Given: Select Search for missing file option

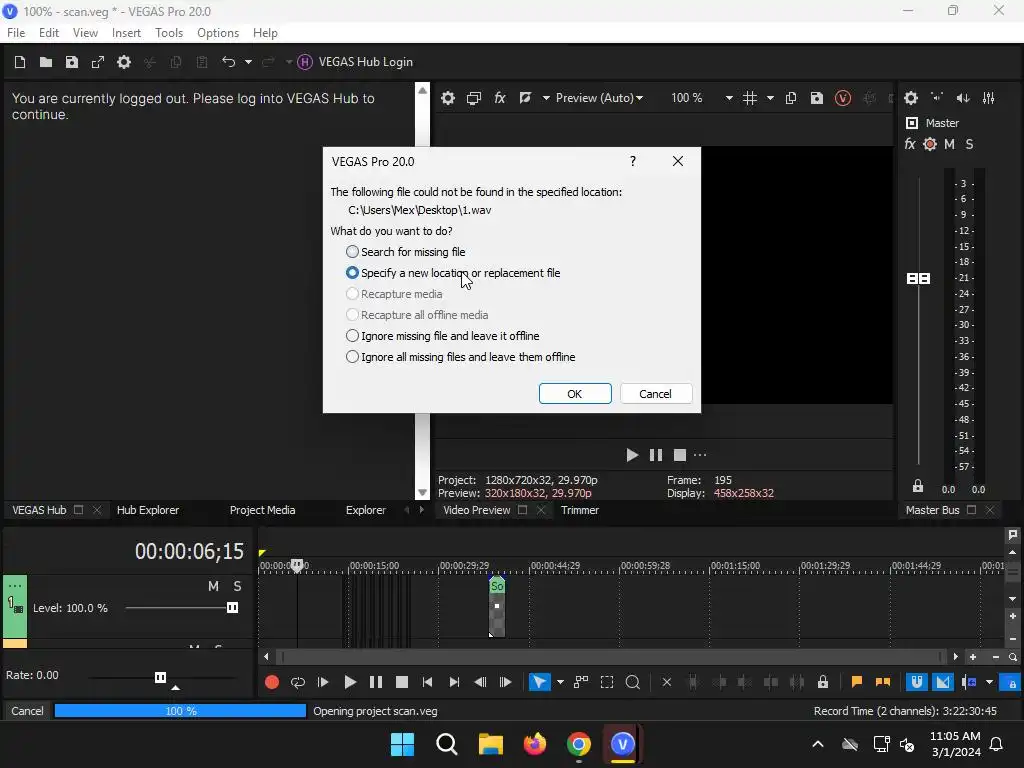Looking at the screenshot, I should coord(406,252).
